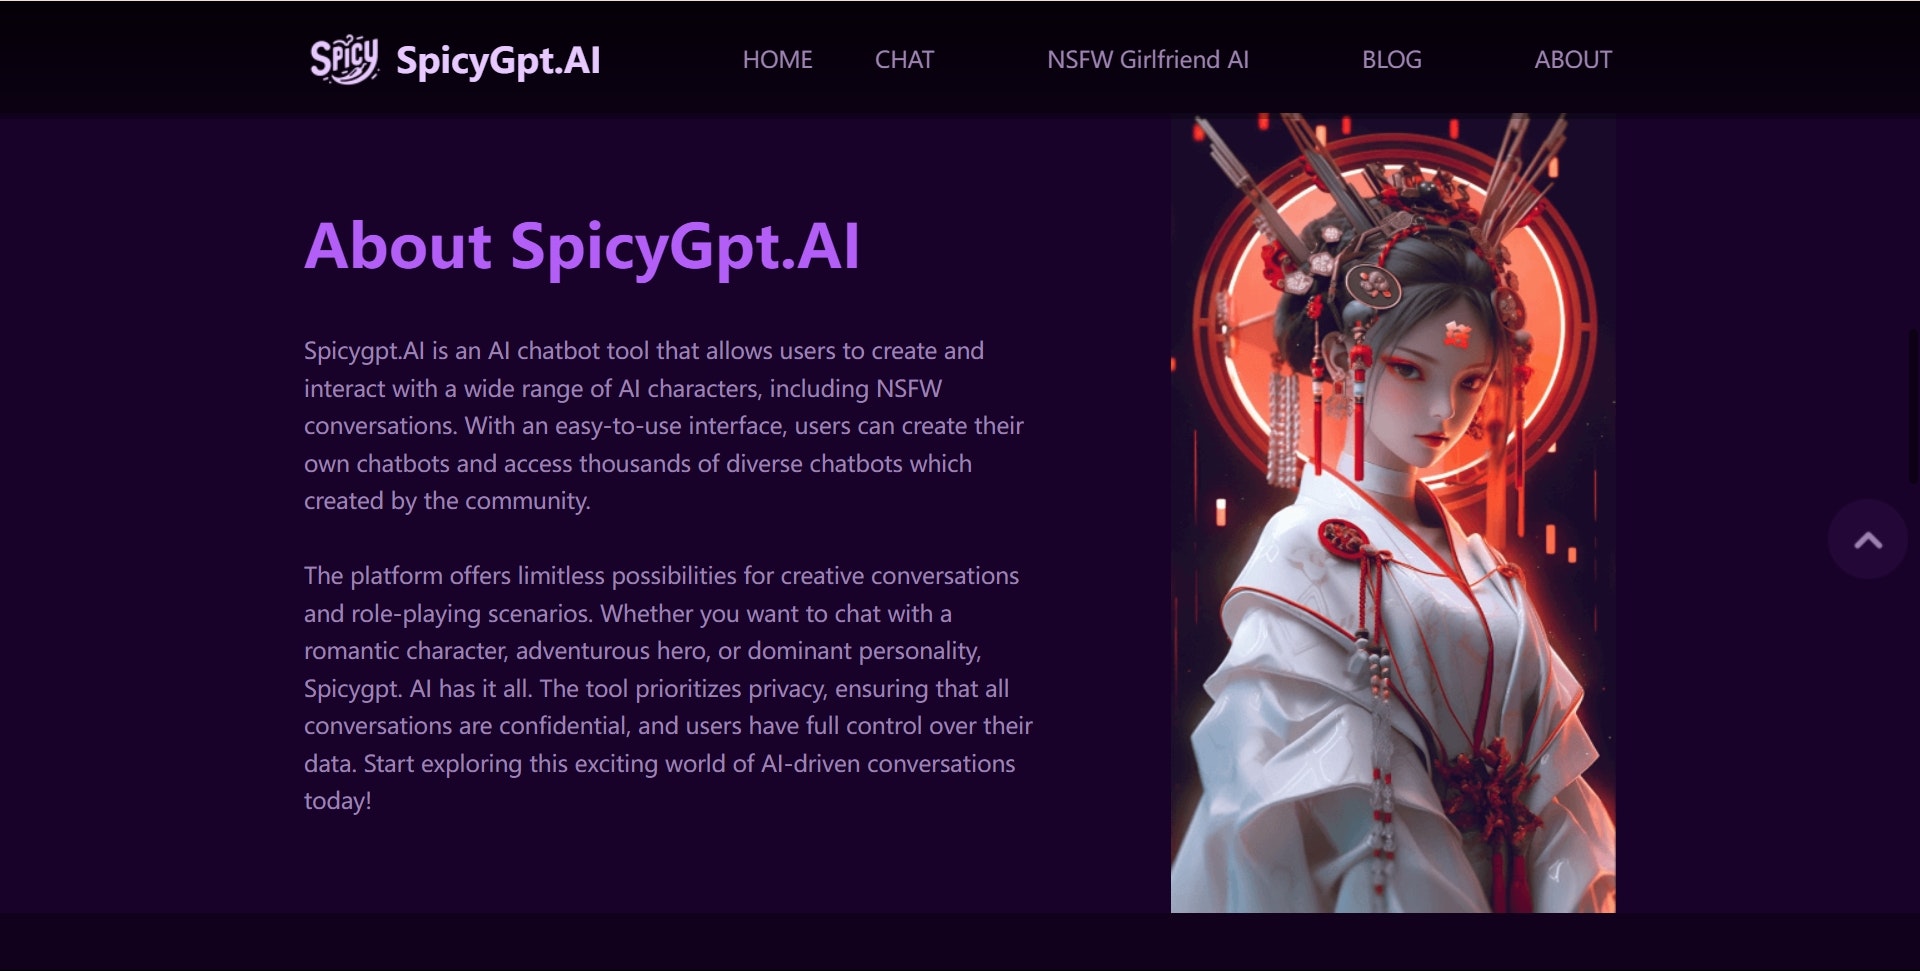
Task: Click the paragraph starting "Spicygpt.AI is an AI chatbot"
Action: pyautogui.click(x=664, y=426)
